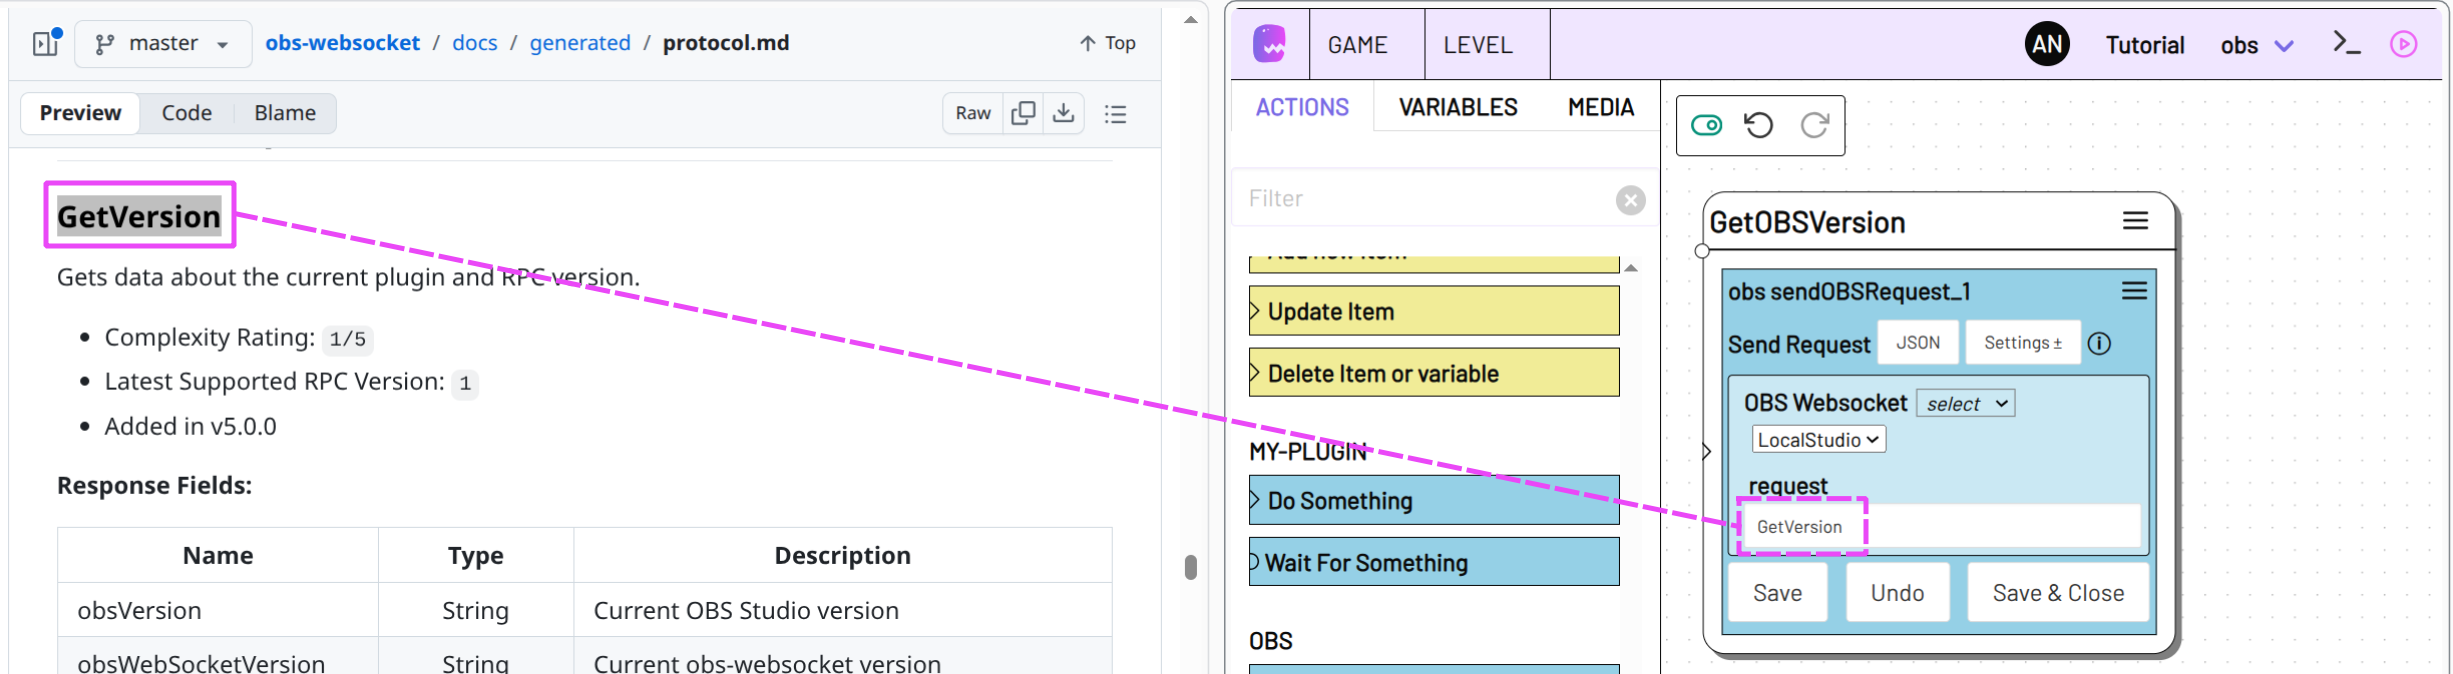Screen dimensions: 2453x674
Task: Open the file tree side panel icon
Action: click(x=46, y=43)
